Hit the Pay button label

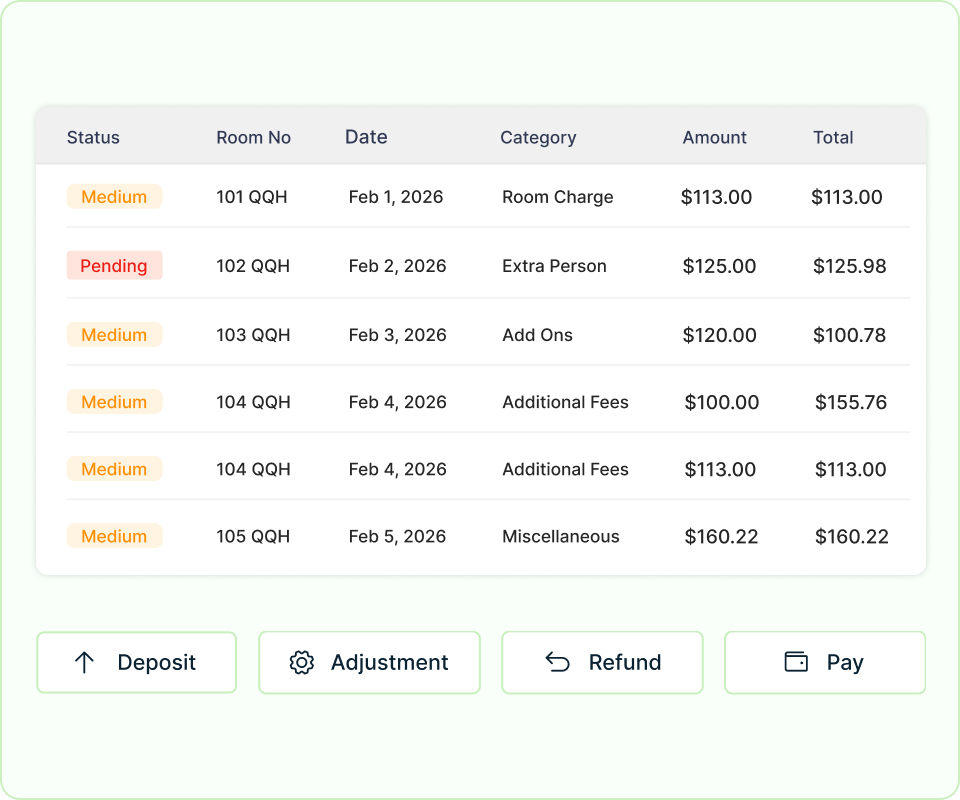(845, 663)
